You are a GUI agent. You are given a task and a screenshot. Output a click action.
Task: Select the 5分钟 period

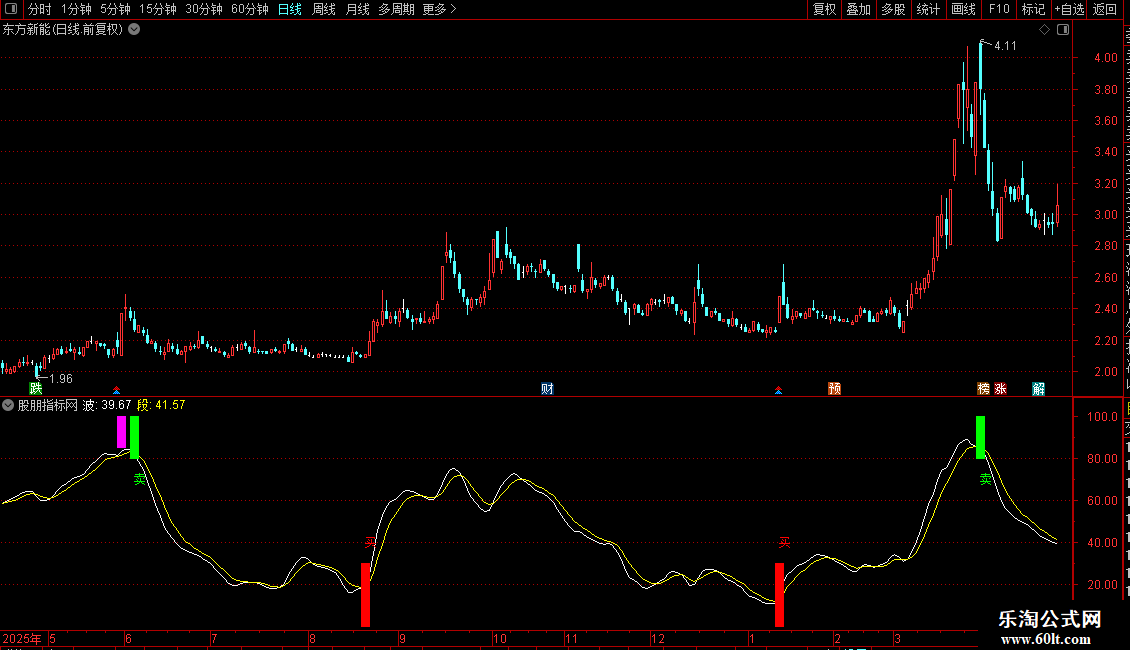click(115, 9)
